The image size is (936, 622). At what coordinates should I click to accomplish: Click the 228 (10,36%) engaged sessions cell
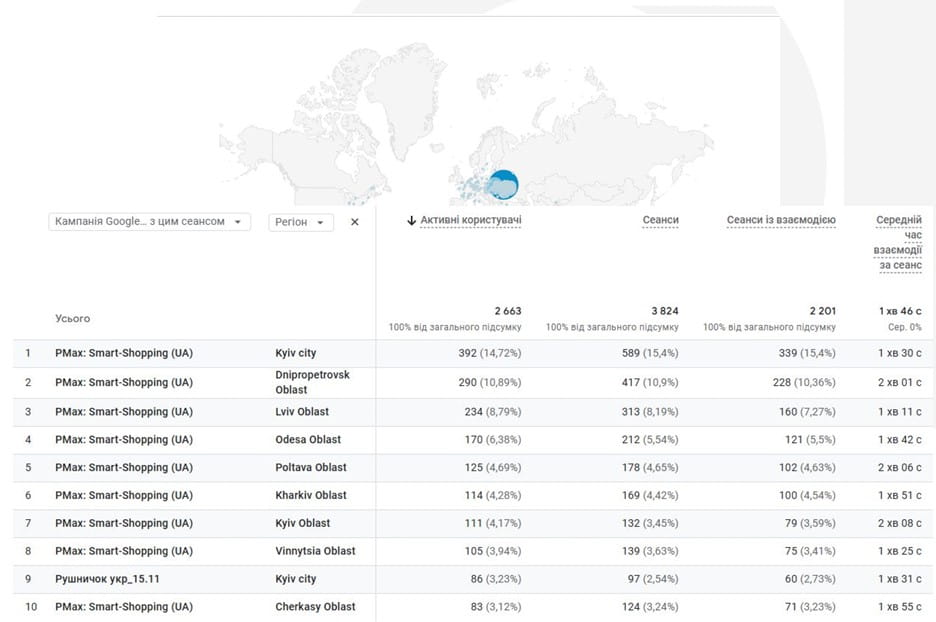pyautogui.click(x=804, y=382)
